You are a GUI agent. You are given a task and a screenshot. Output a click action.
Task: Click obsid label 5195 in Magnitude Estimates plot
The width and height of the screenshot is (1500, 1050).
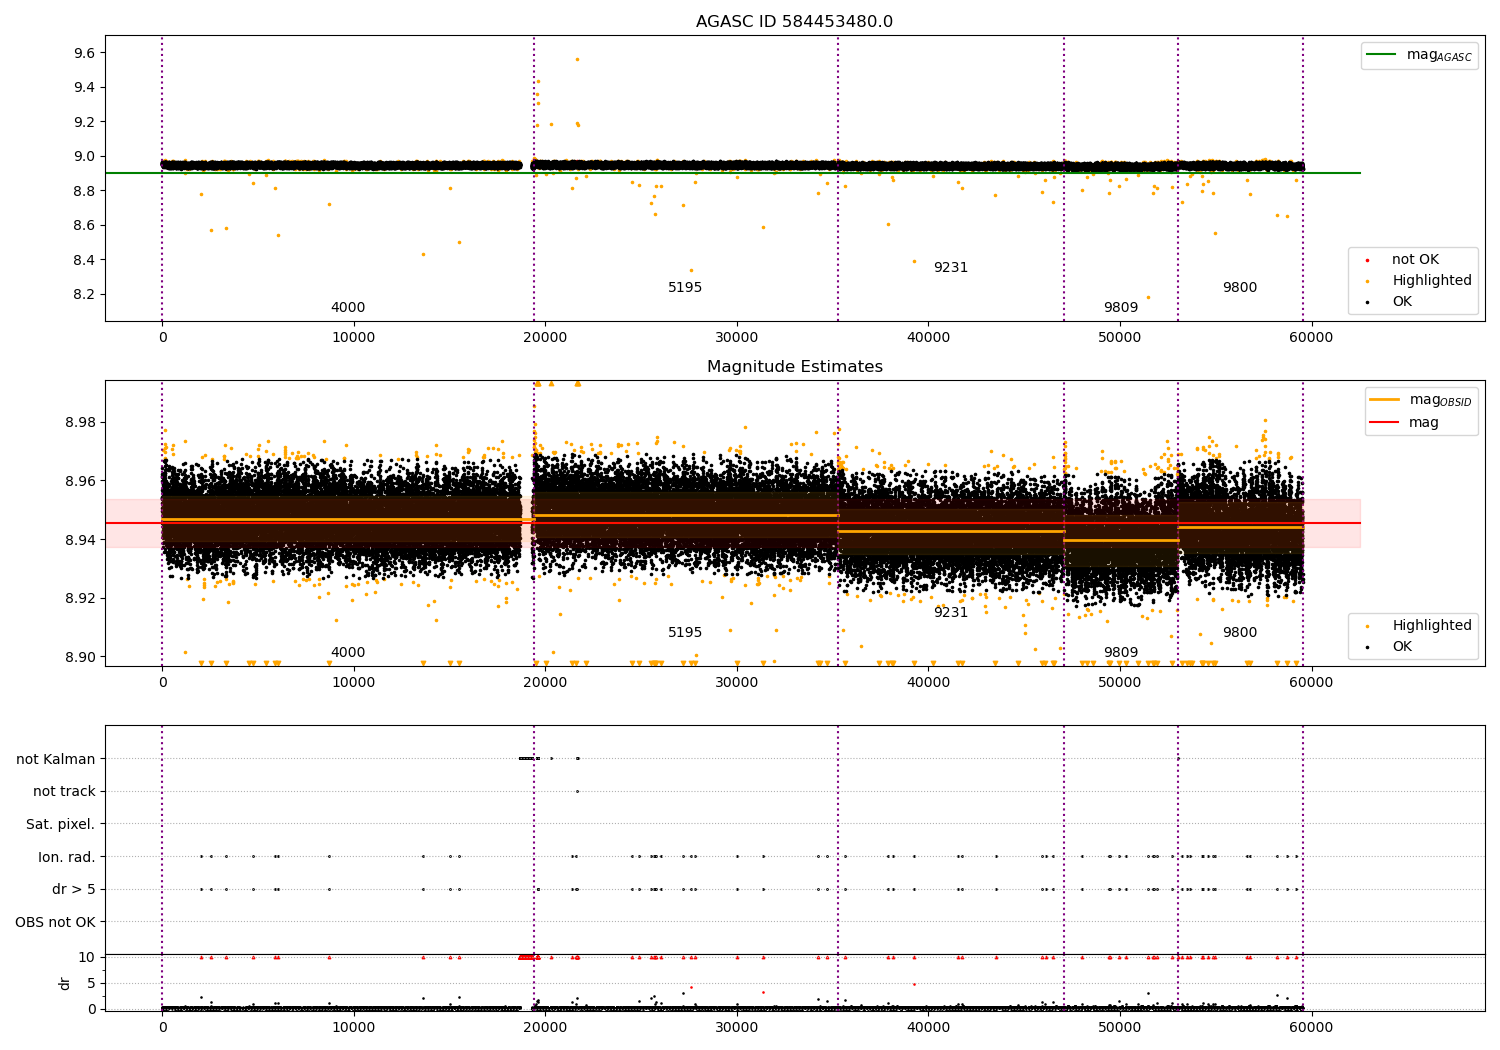pyautogui.click(x=685, y=633)
